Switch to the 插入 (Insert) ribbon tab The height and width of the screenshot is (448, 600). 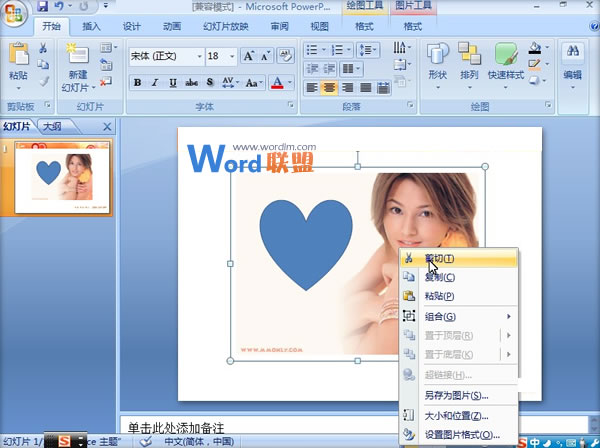click(91, 26)
